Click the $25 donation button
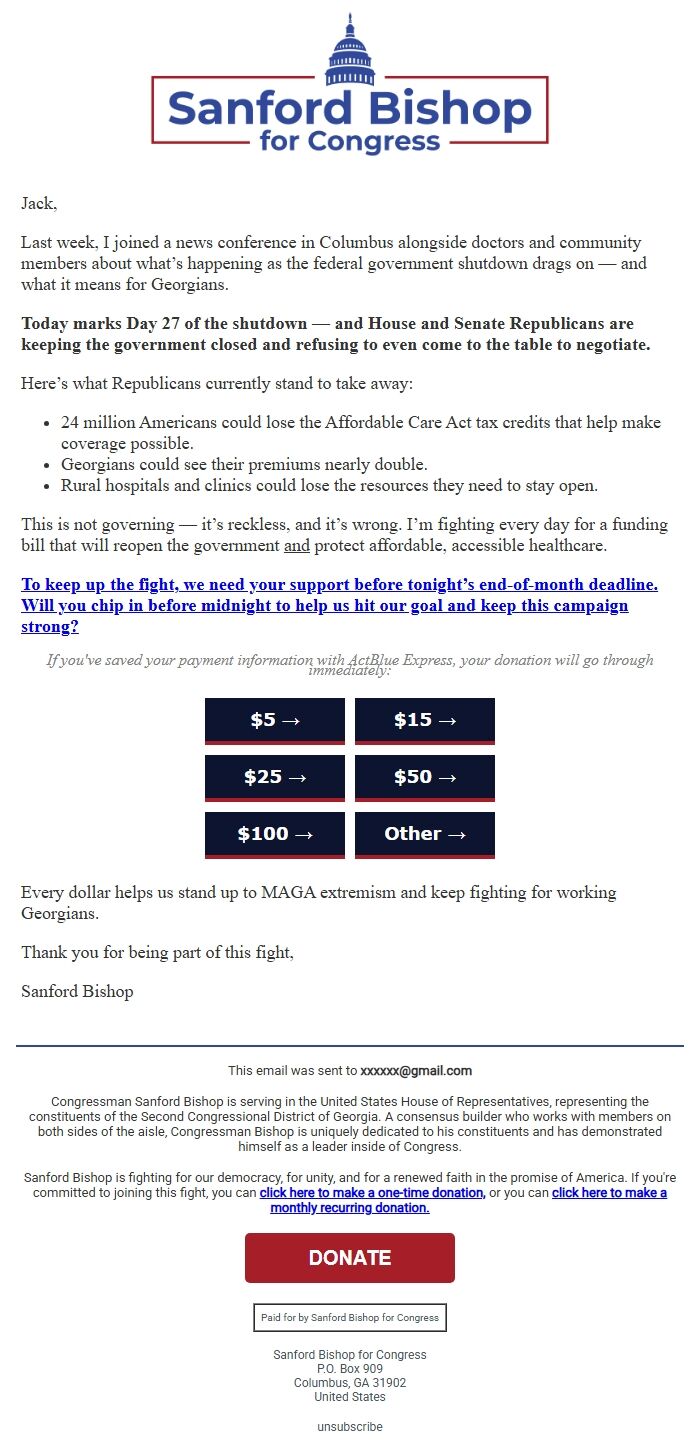 pyautogui.click(x=274, y=777)
